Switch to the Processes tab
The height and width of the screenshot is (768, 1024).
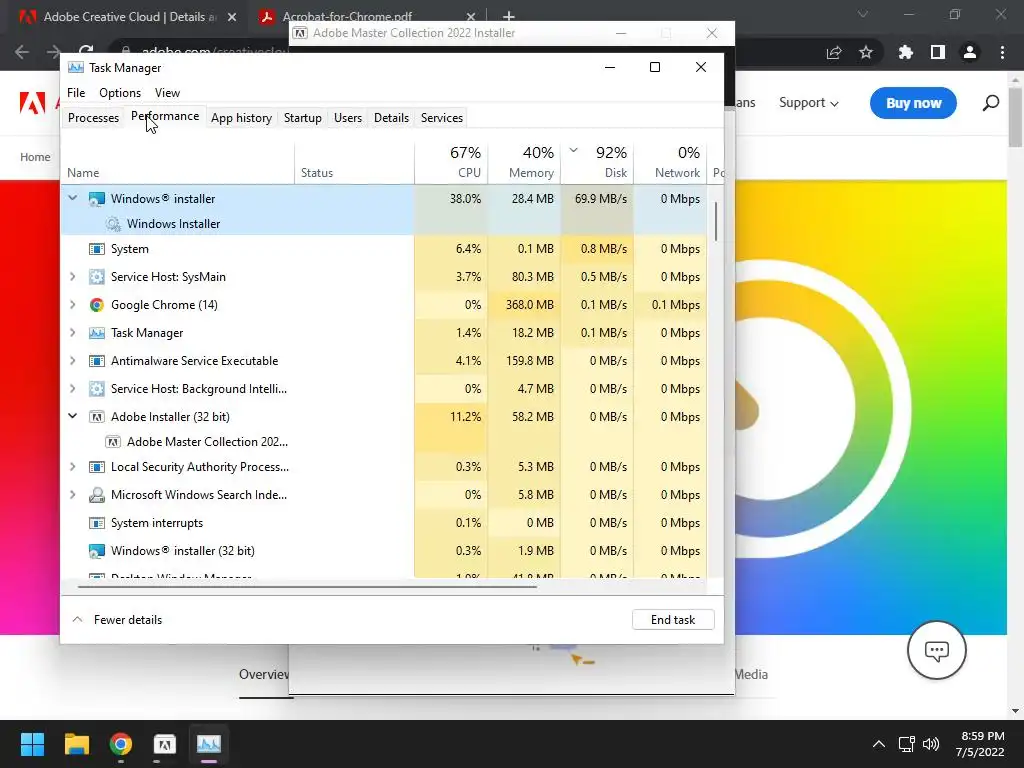93,118
